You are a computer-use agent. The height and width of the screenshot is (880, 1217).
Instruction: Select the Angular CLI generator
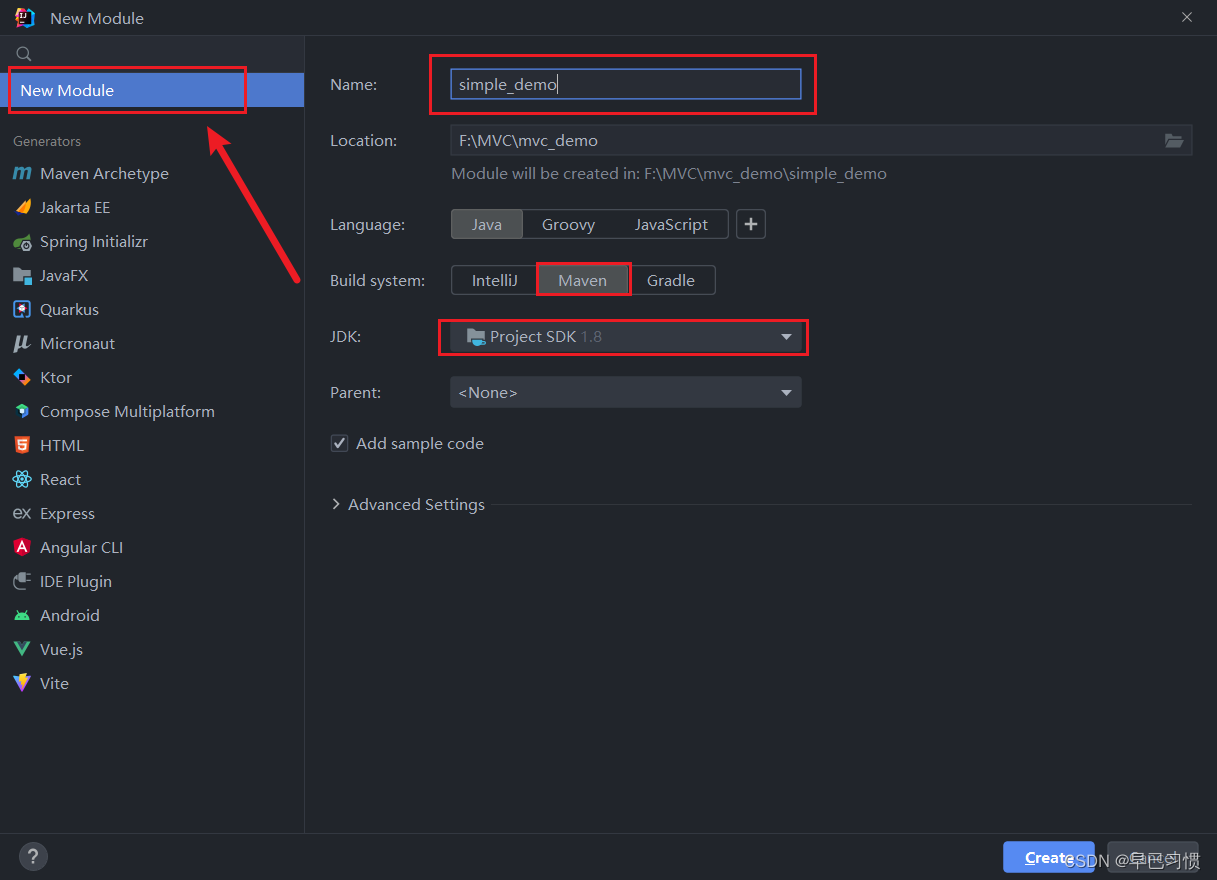click(152, 547)
